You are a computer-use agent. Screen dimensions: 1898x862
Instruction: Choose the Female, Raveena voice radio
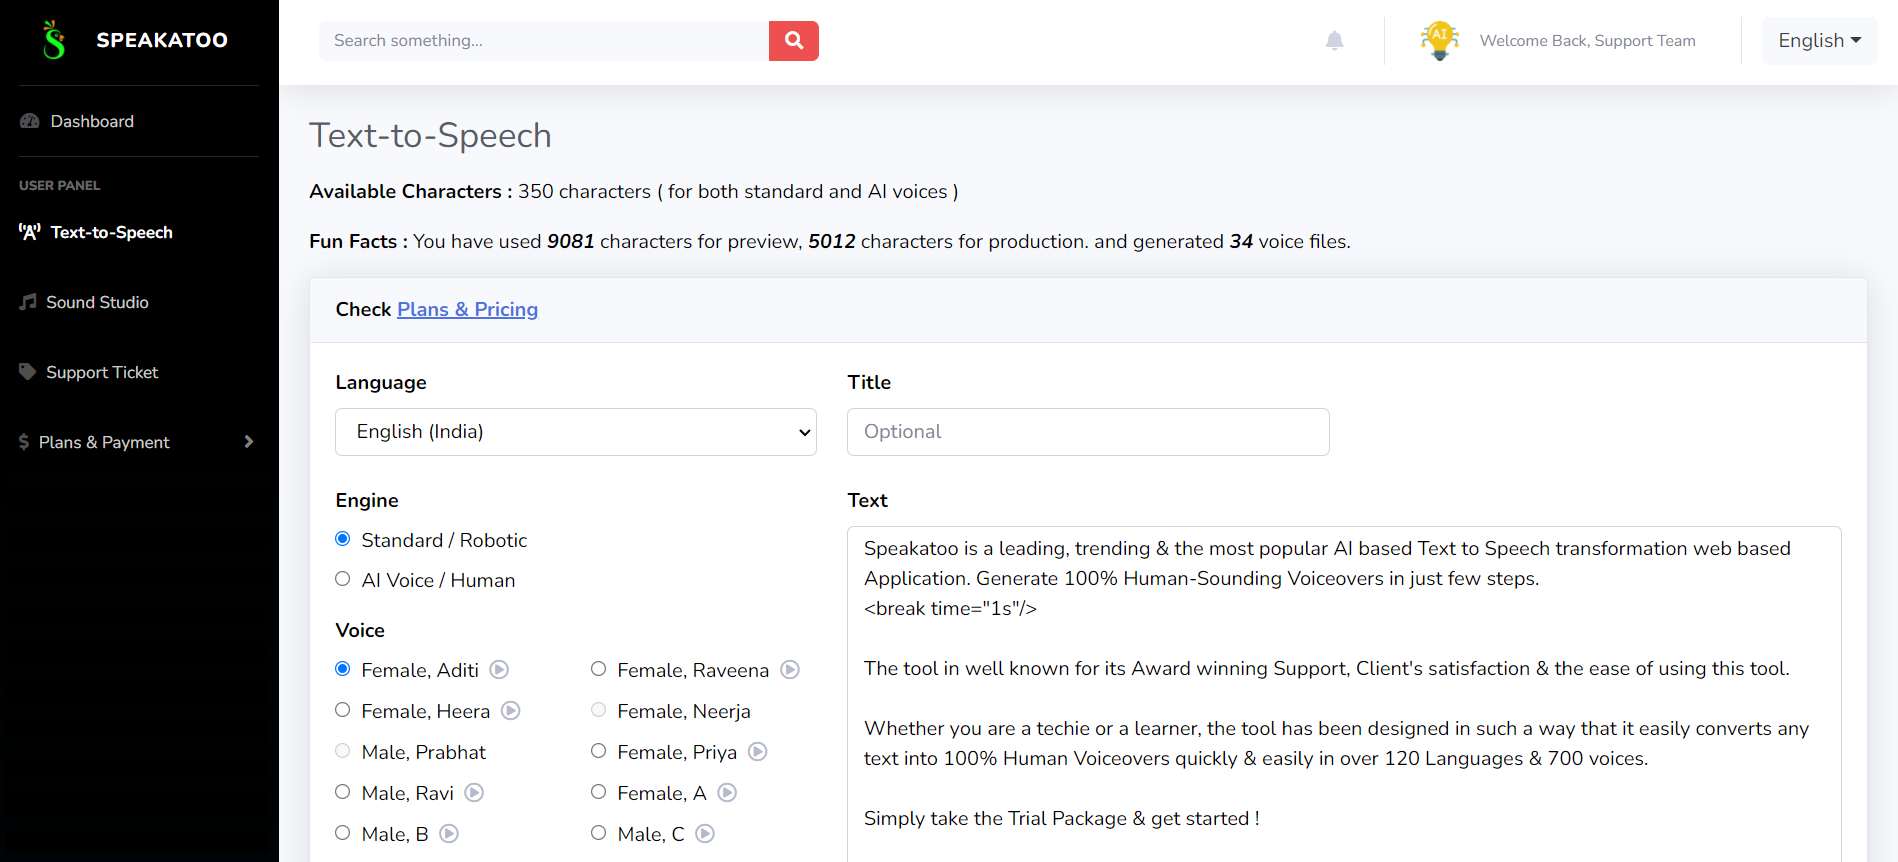point(599,669)
